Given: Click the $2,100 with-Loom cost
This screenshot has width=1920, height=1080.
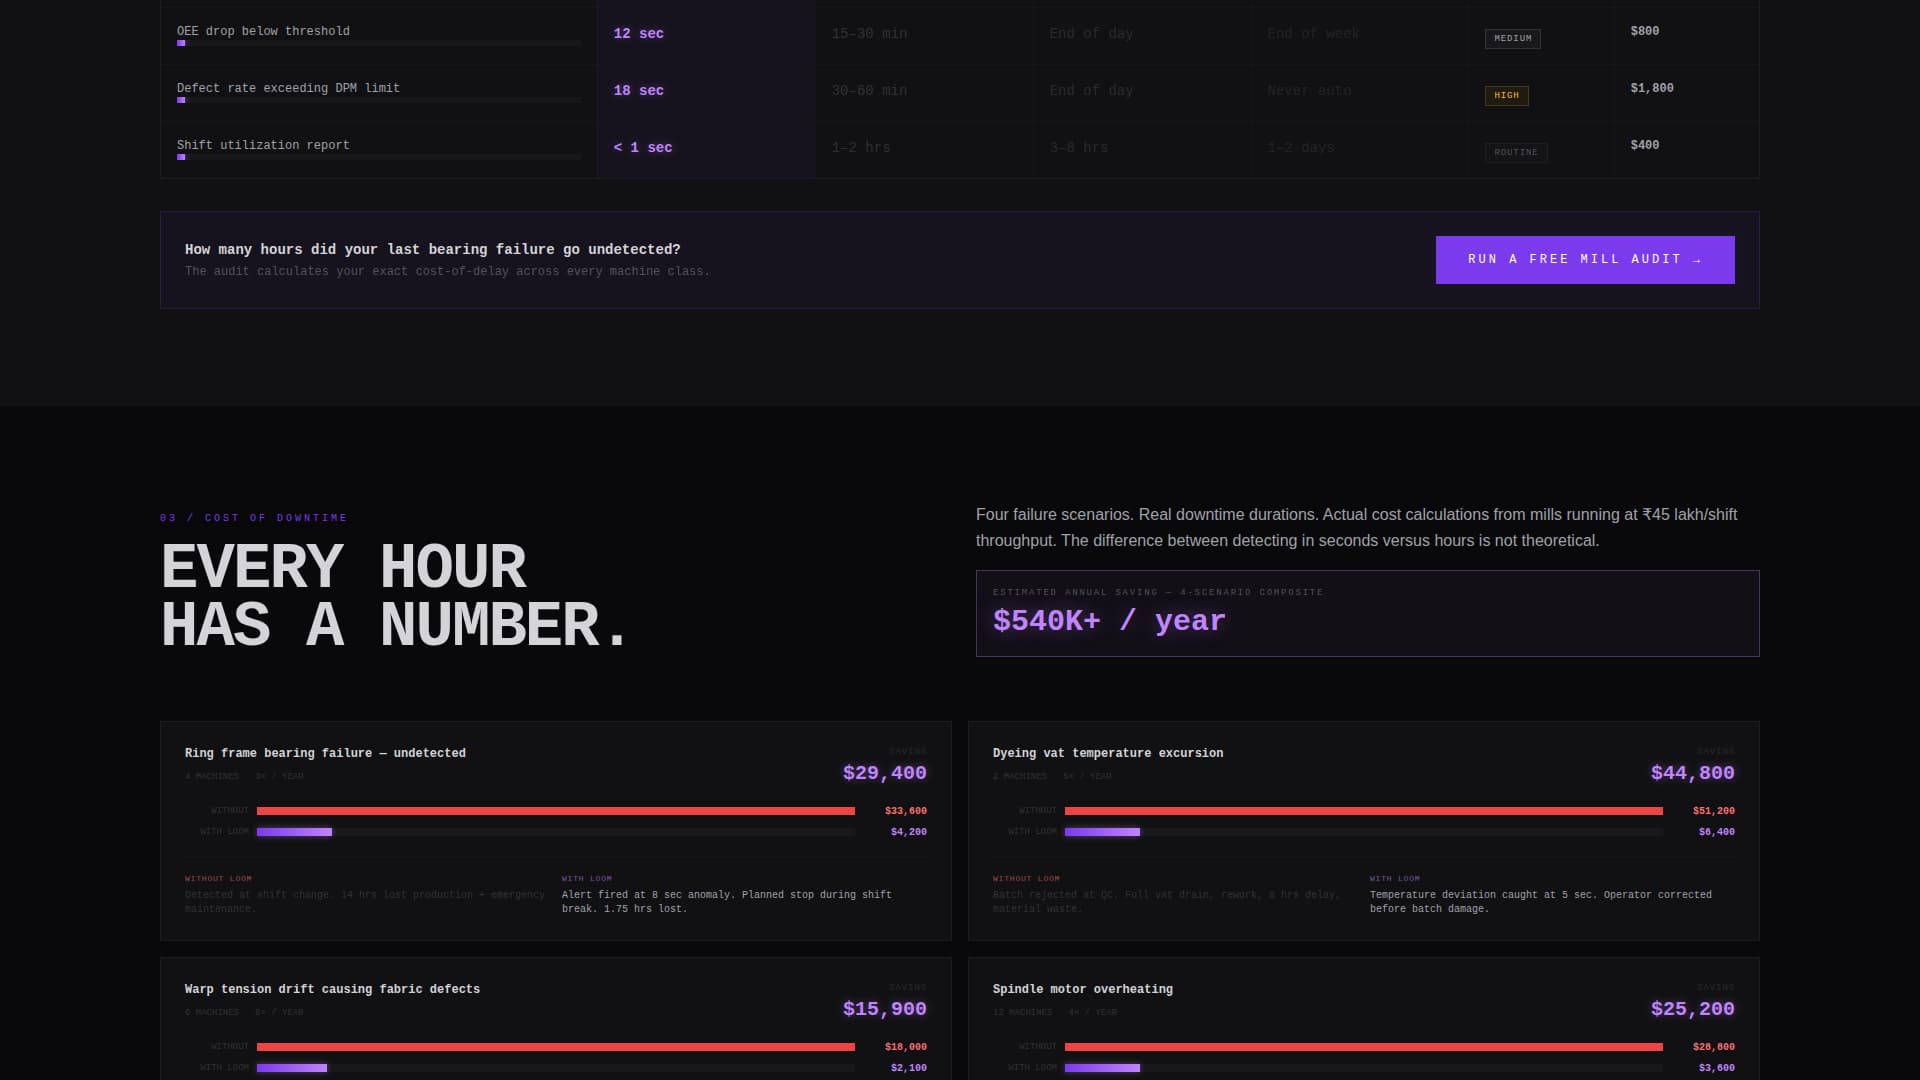Looking at the screenshot, I should click(908, 1068).
